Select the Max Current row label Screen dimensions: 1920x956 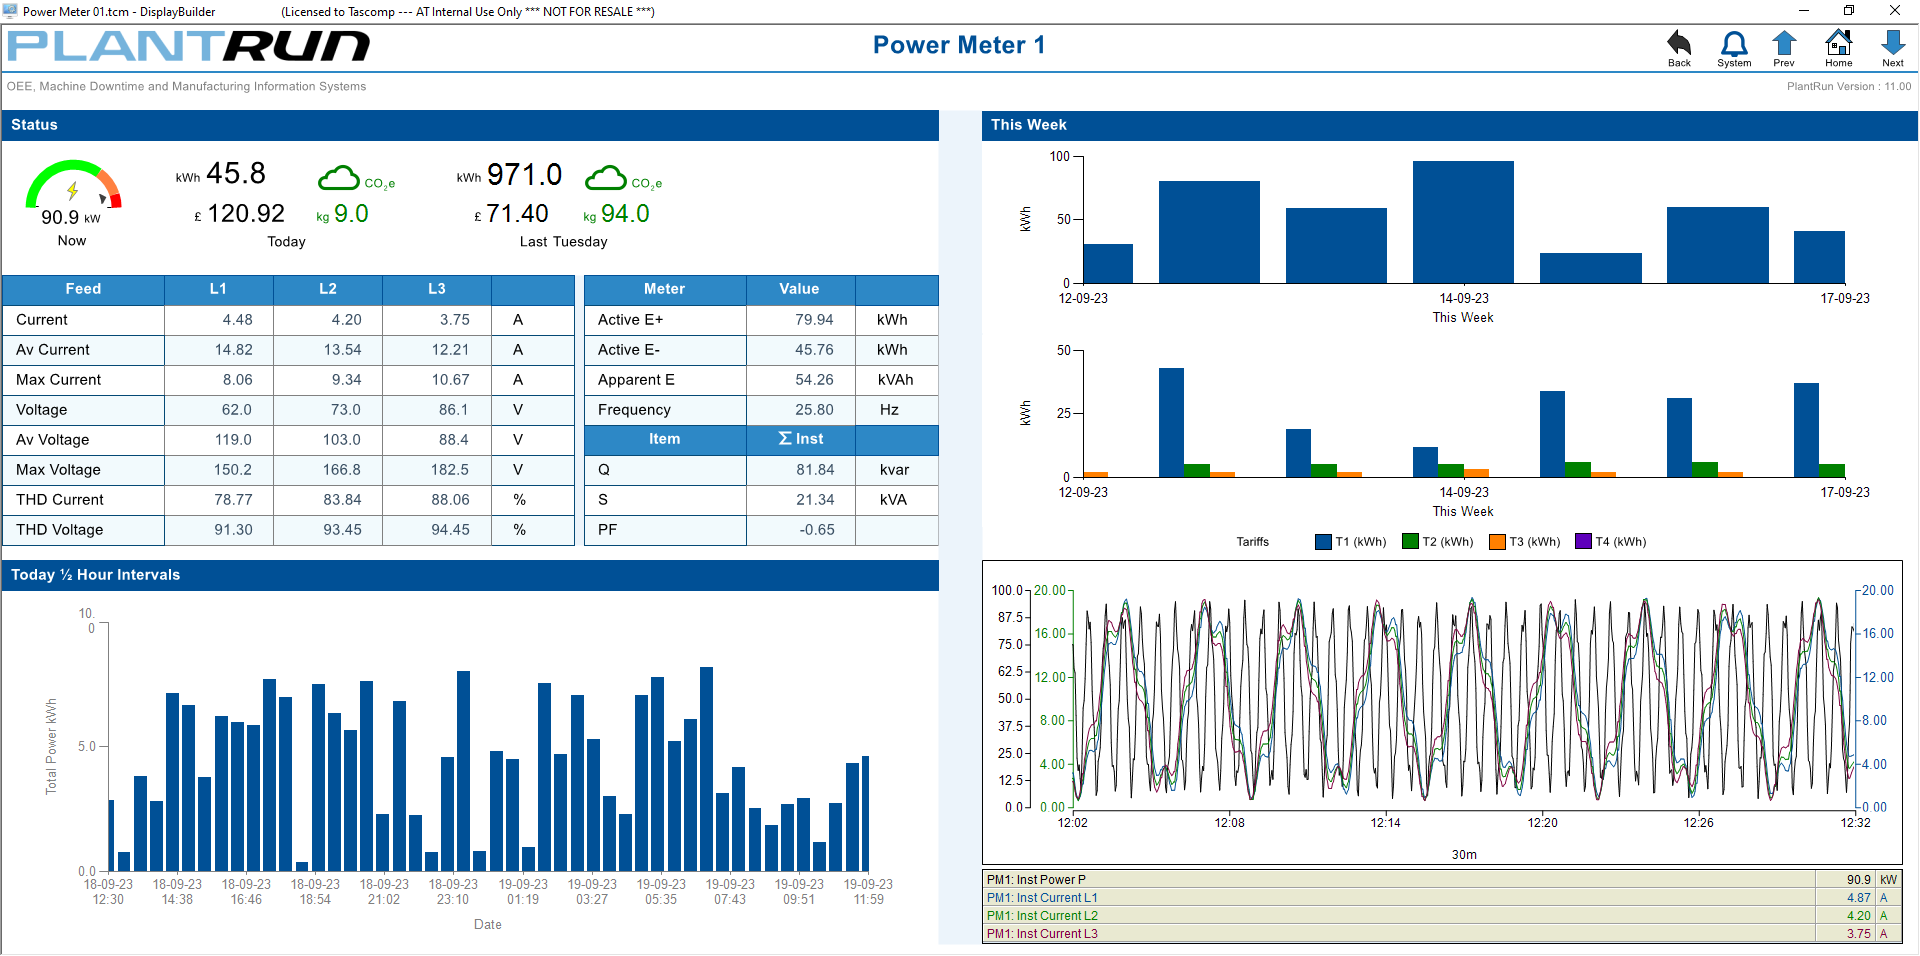click(59, 380)
